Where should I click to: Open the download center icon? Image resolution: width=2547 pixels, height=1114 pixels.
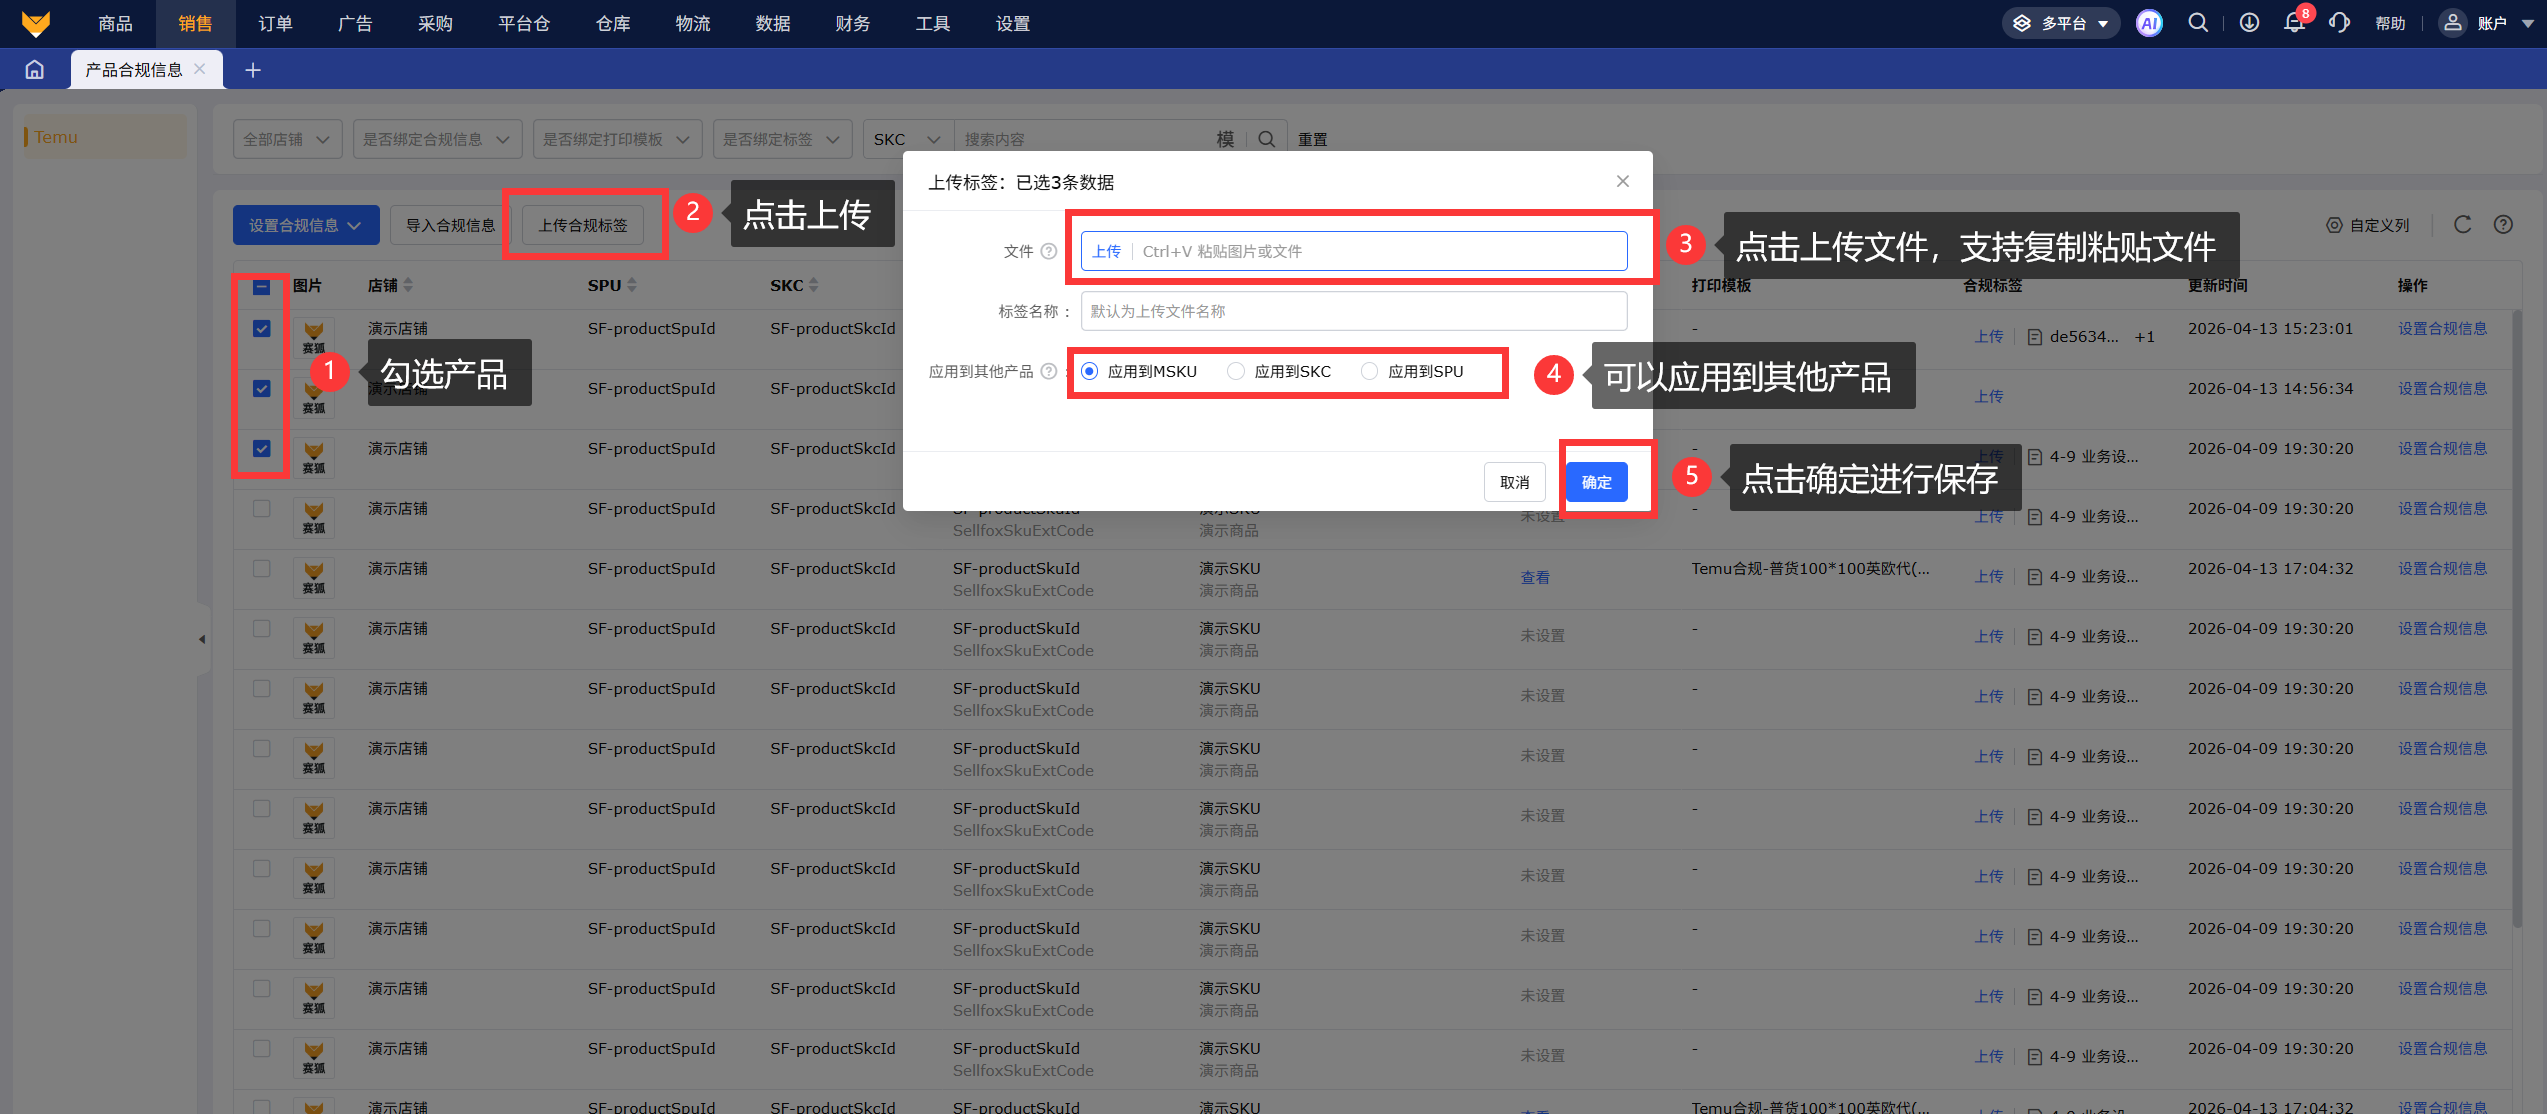pyautogui.click(x=2249, y=23)
